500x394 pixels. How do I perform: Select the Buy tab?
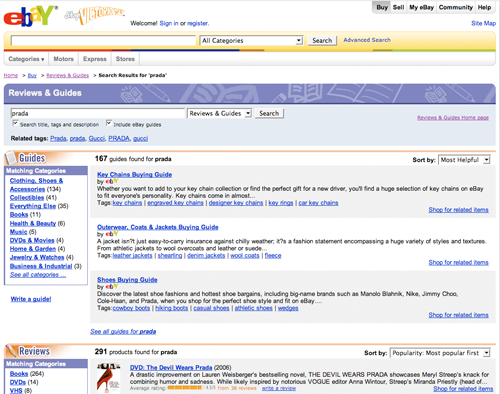[382, 7]
